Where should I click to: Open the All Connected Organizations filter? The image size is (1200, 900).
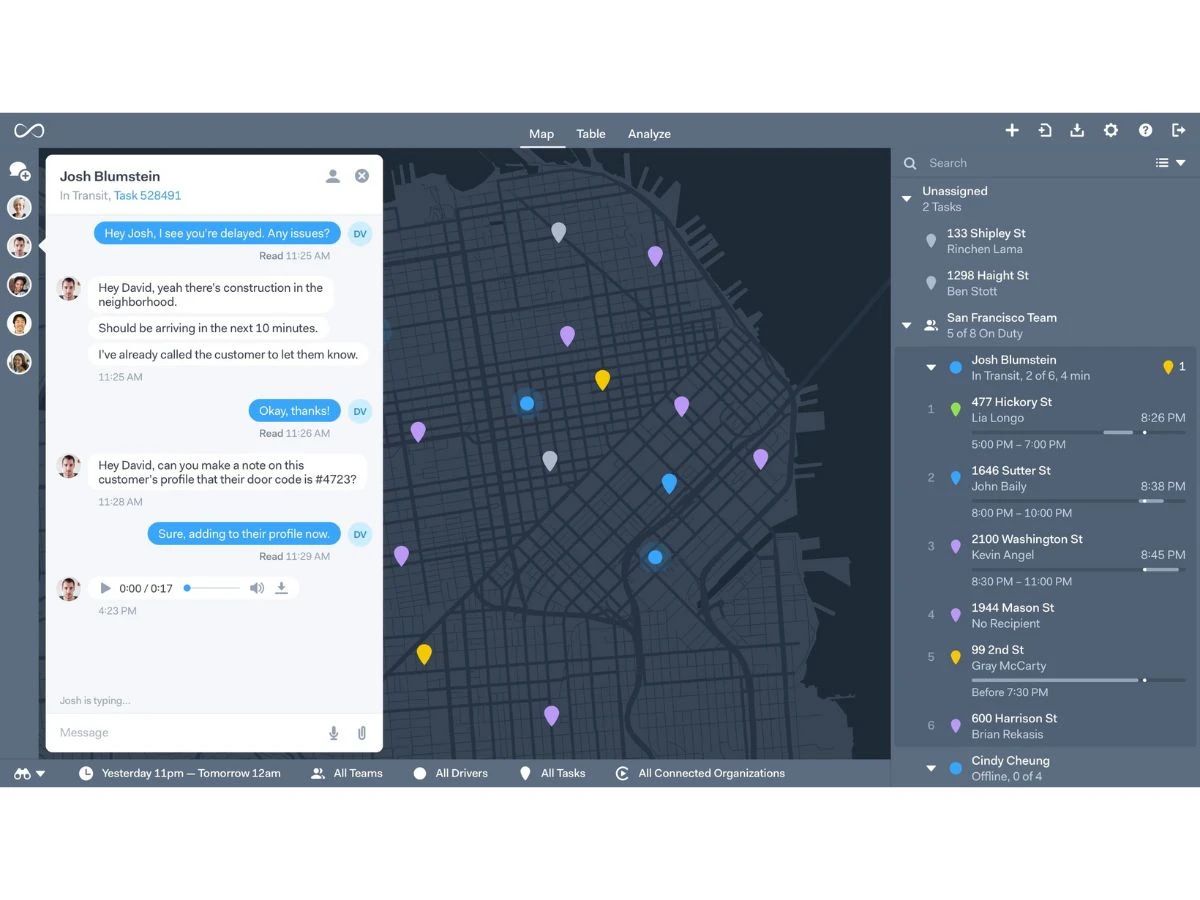pyautogui.click(x=700, y=773)
